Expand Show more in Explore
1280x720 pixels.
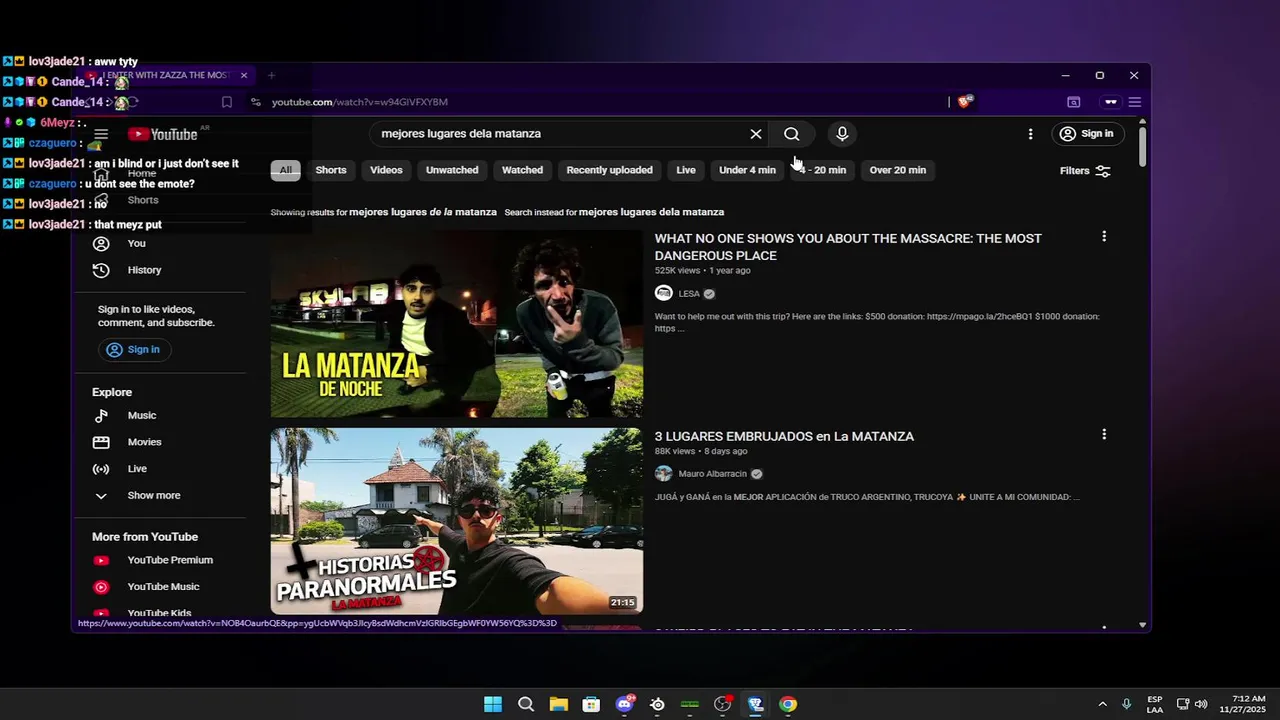[x=154, y=496]
